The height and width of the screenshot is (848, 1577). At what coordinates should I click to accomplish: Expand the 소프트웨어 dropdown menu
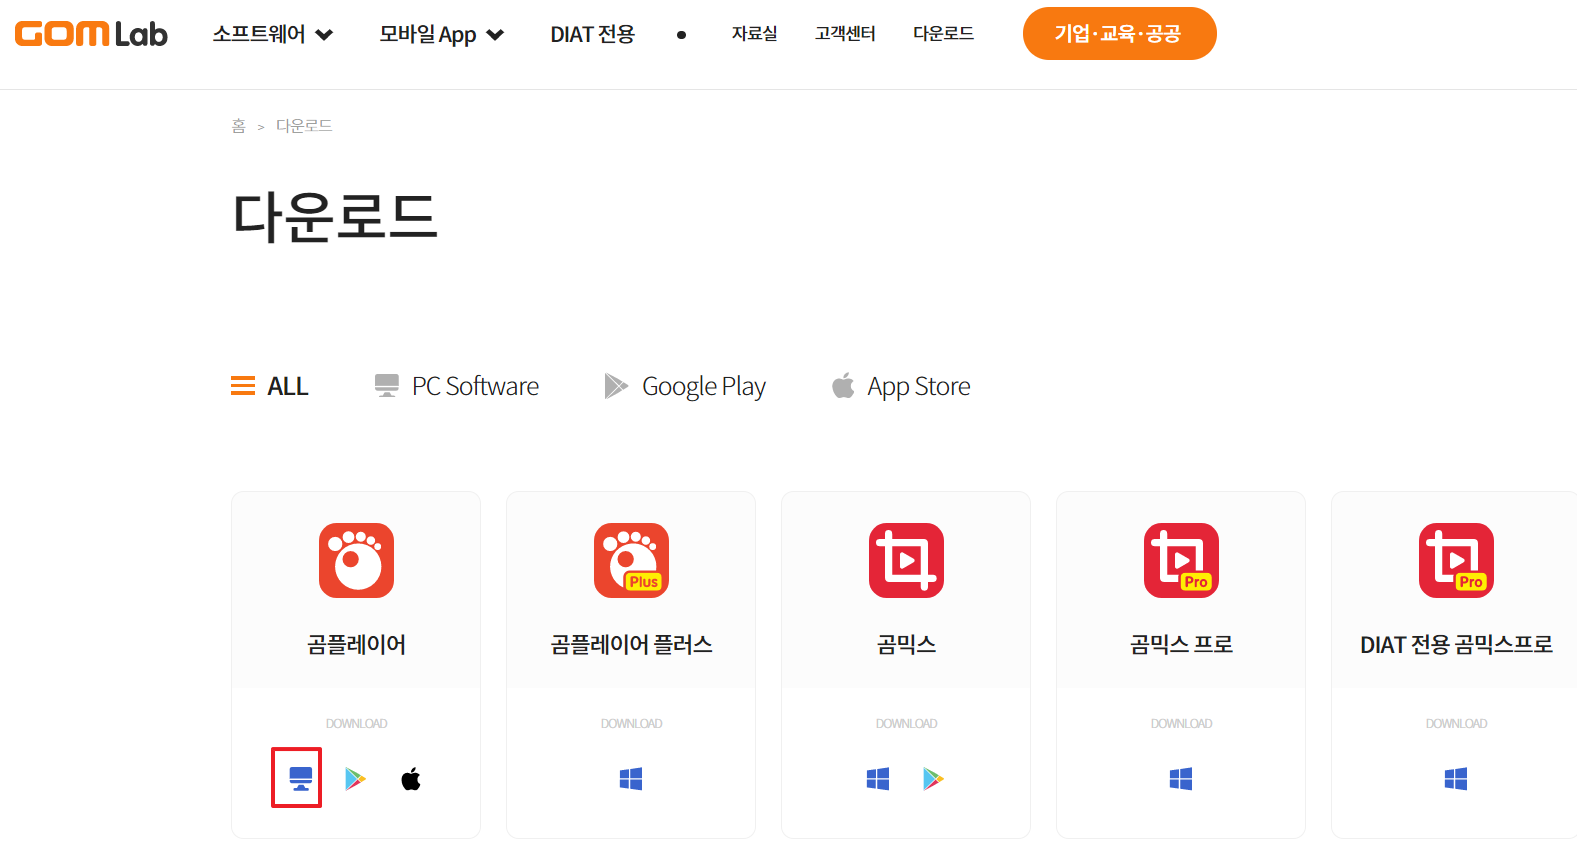pos(272,34)
